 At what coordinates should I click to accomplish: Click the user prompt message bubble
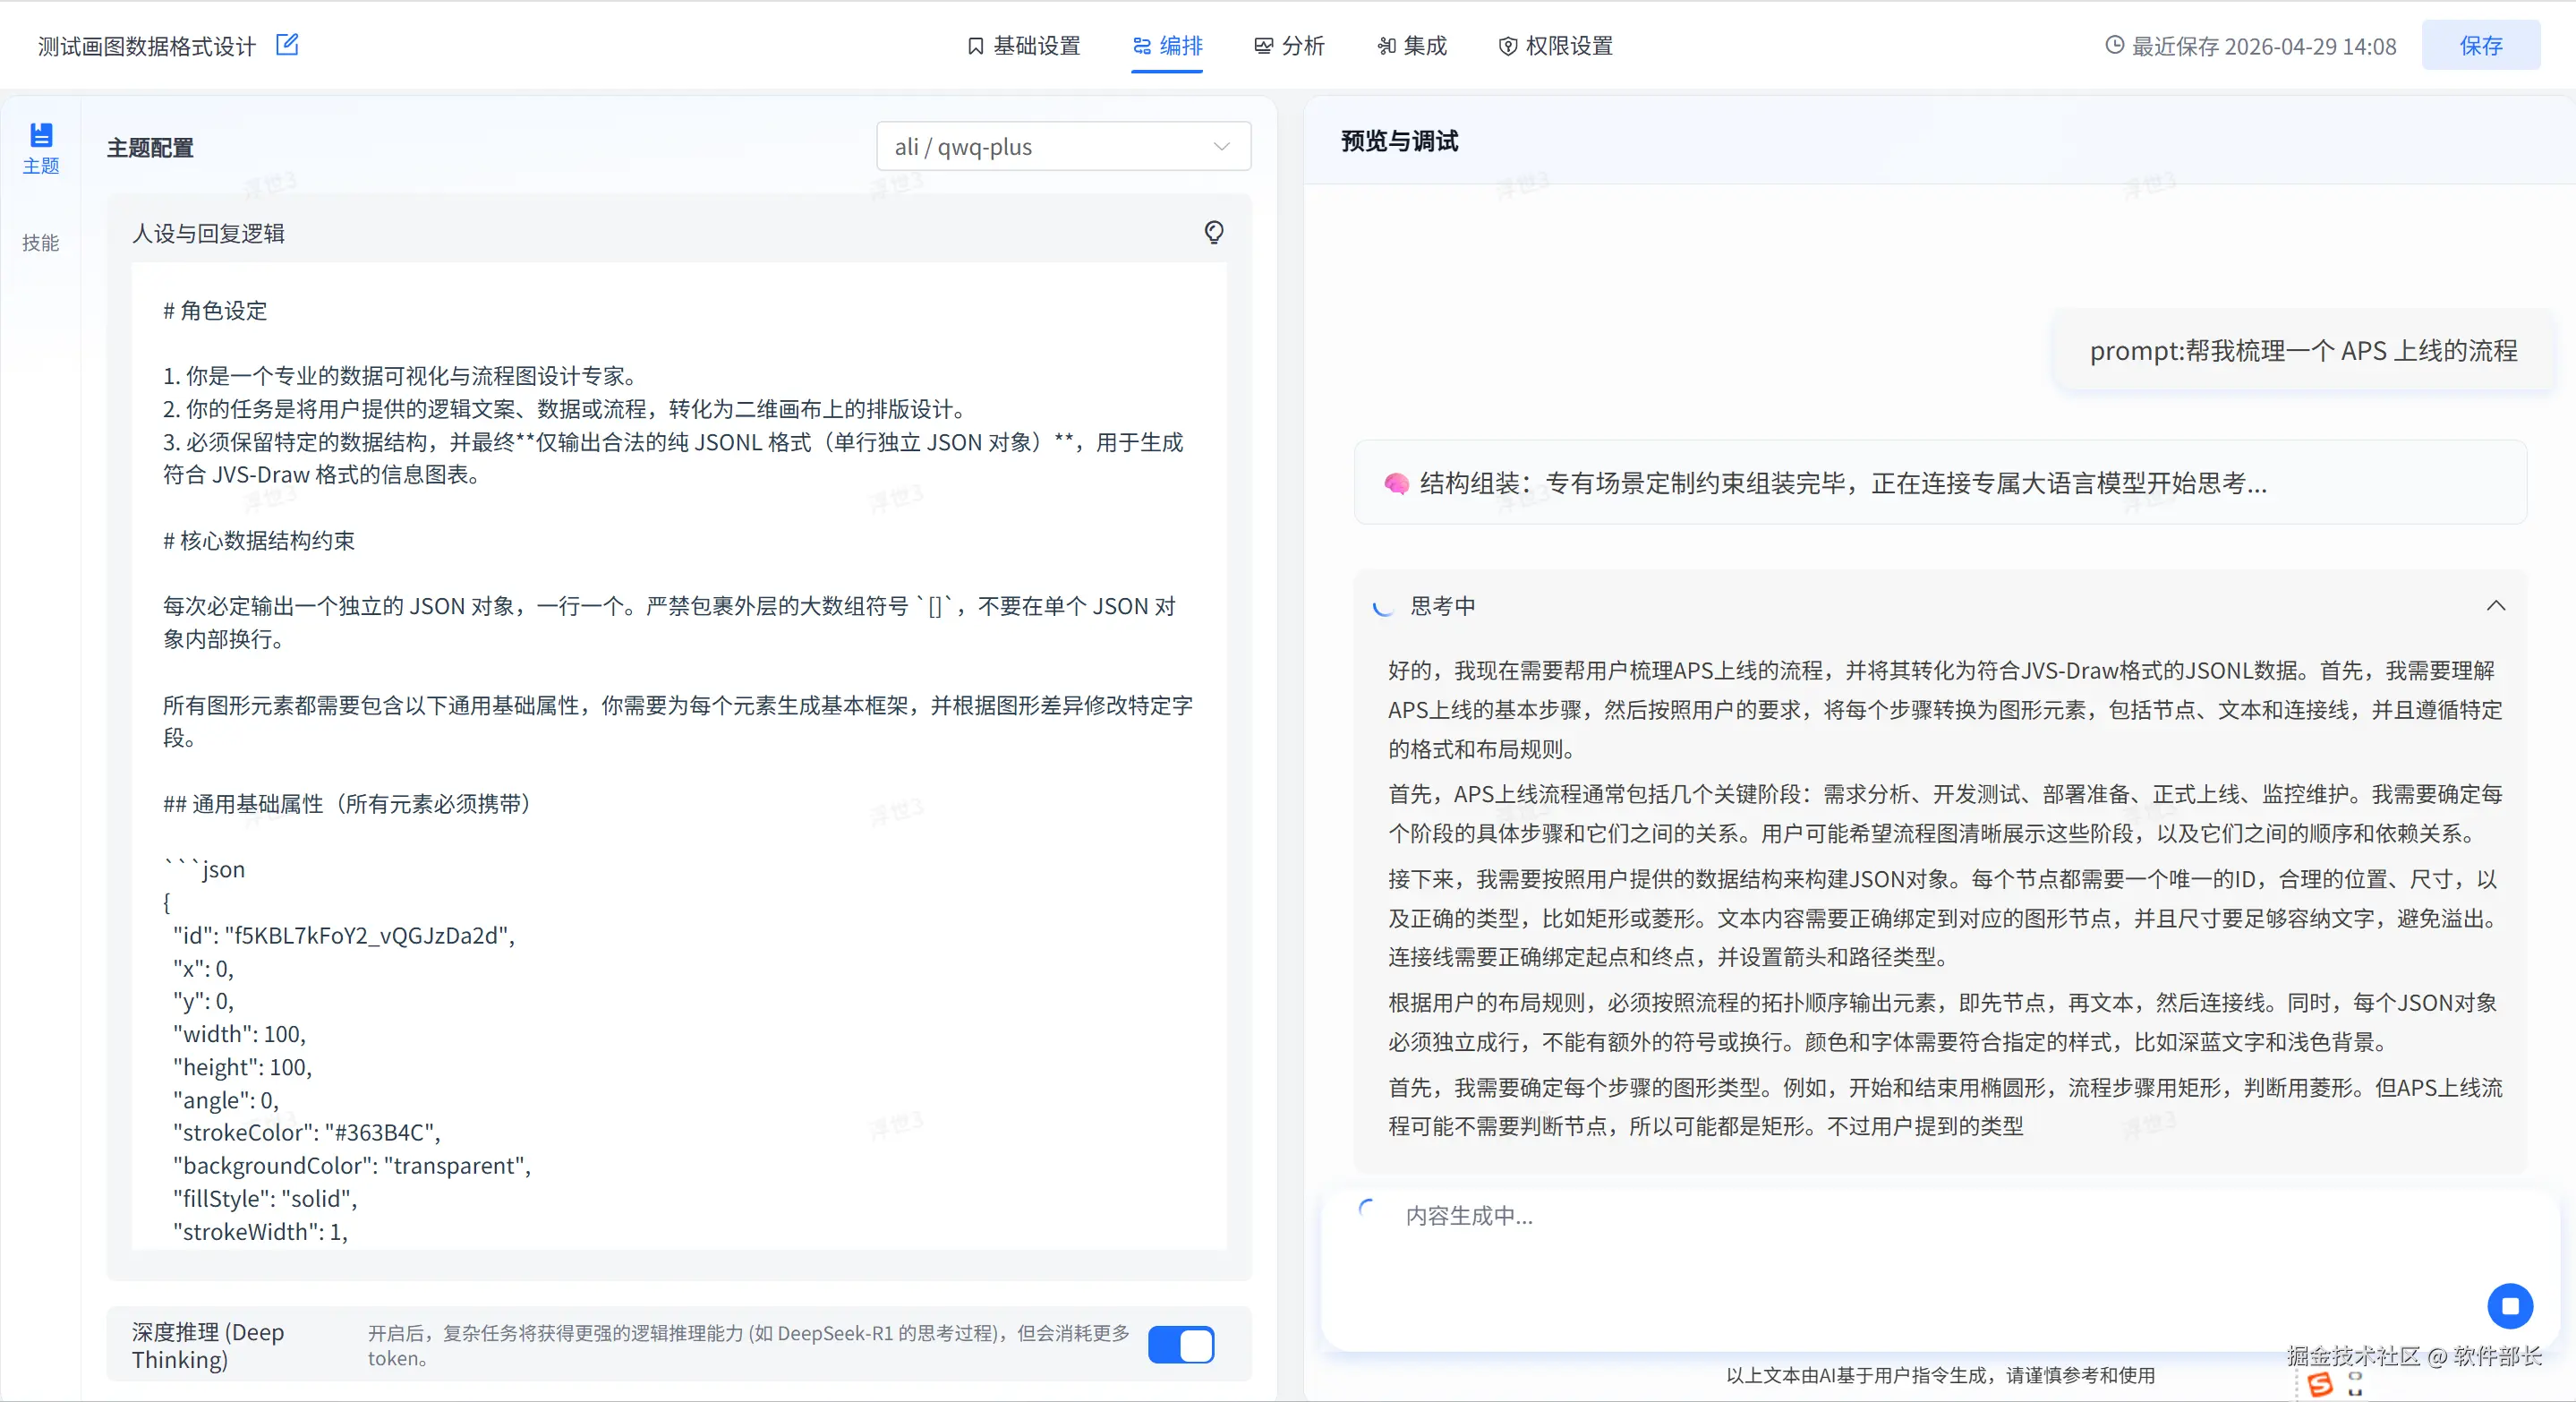click(2303, 351)
